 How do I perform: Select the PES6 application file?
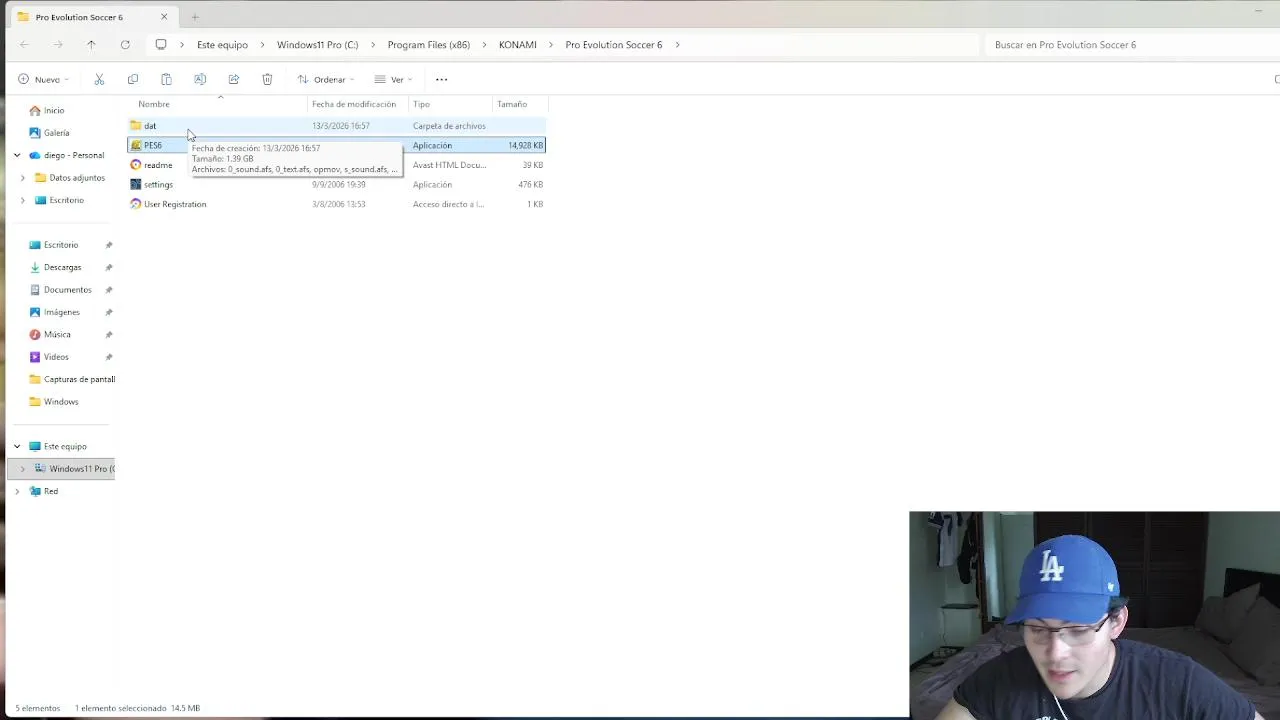(x=337, y=145)
